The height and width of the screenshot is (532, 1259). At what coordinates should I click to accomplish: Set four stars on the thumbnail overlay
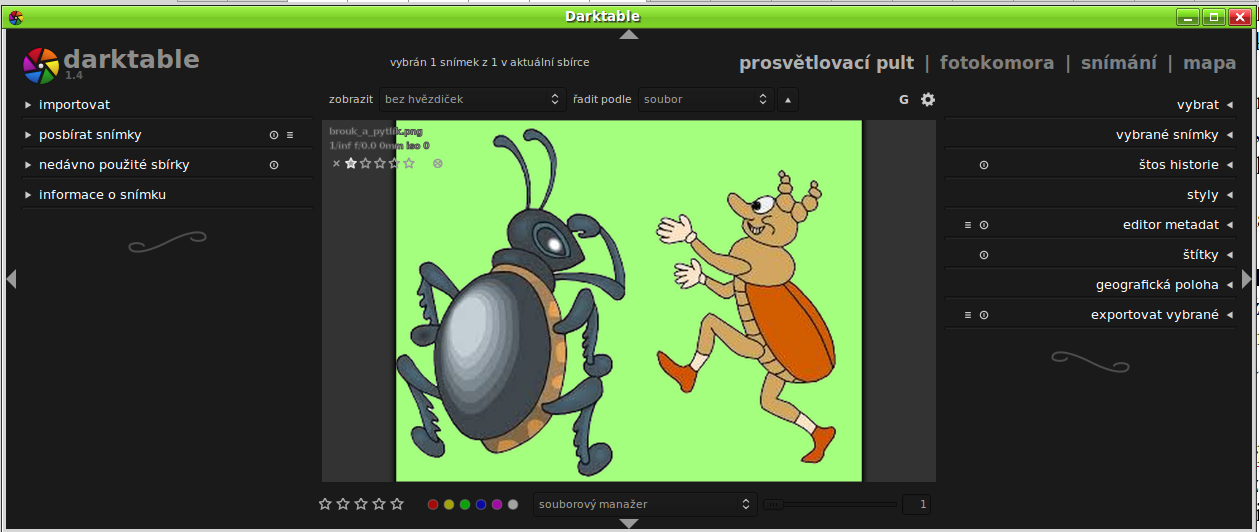394,163
